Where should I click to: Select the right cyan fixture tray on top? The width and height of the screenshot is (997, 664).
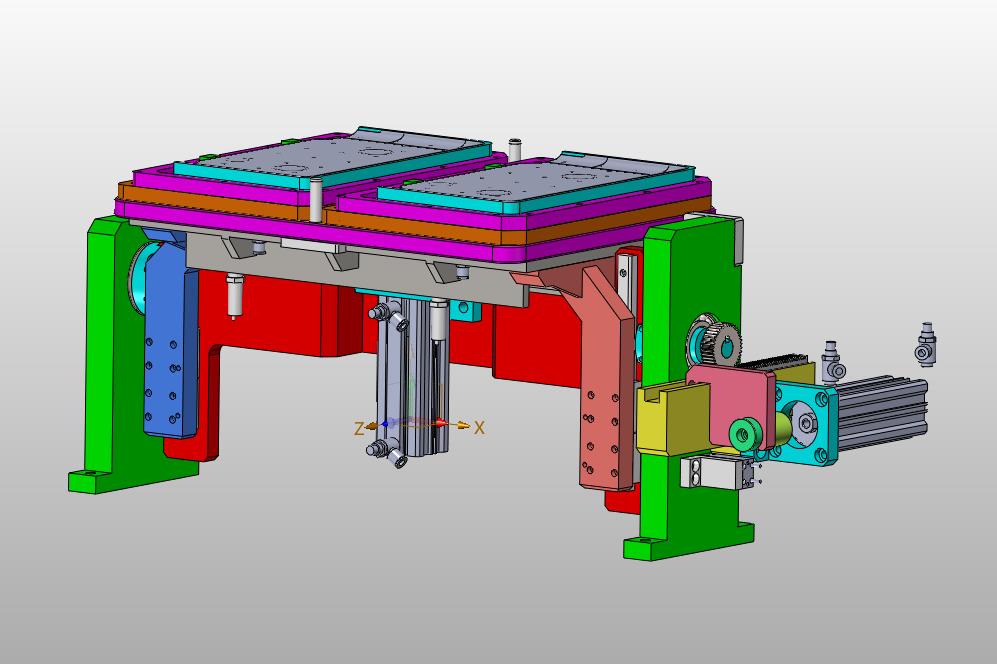[534, 184]
